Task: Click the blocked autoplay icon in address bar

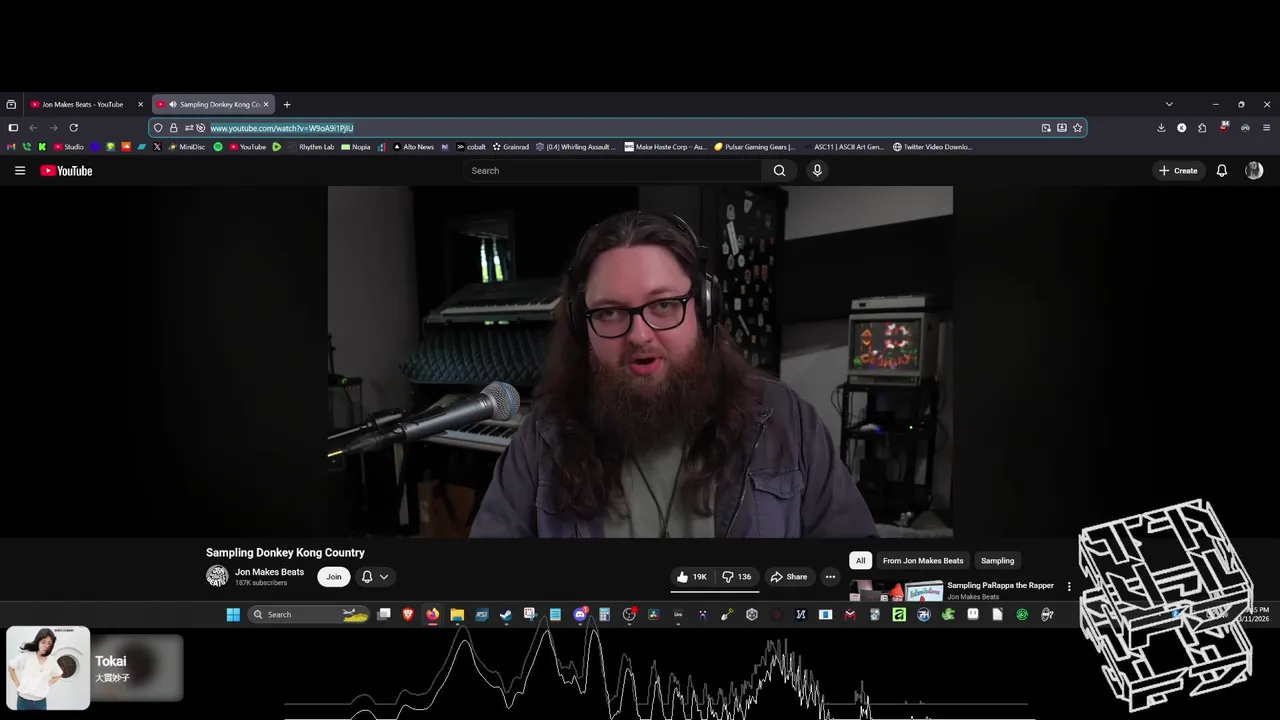Action: click(x=200, y=128)
